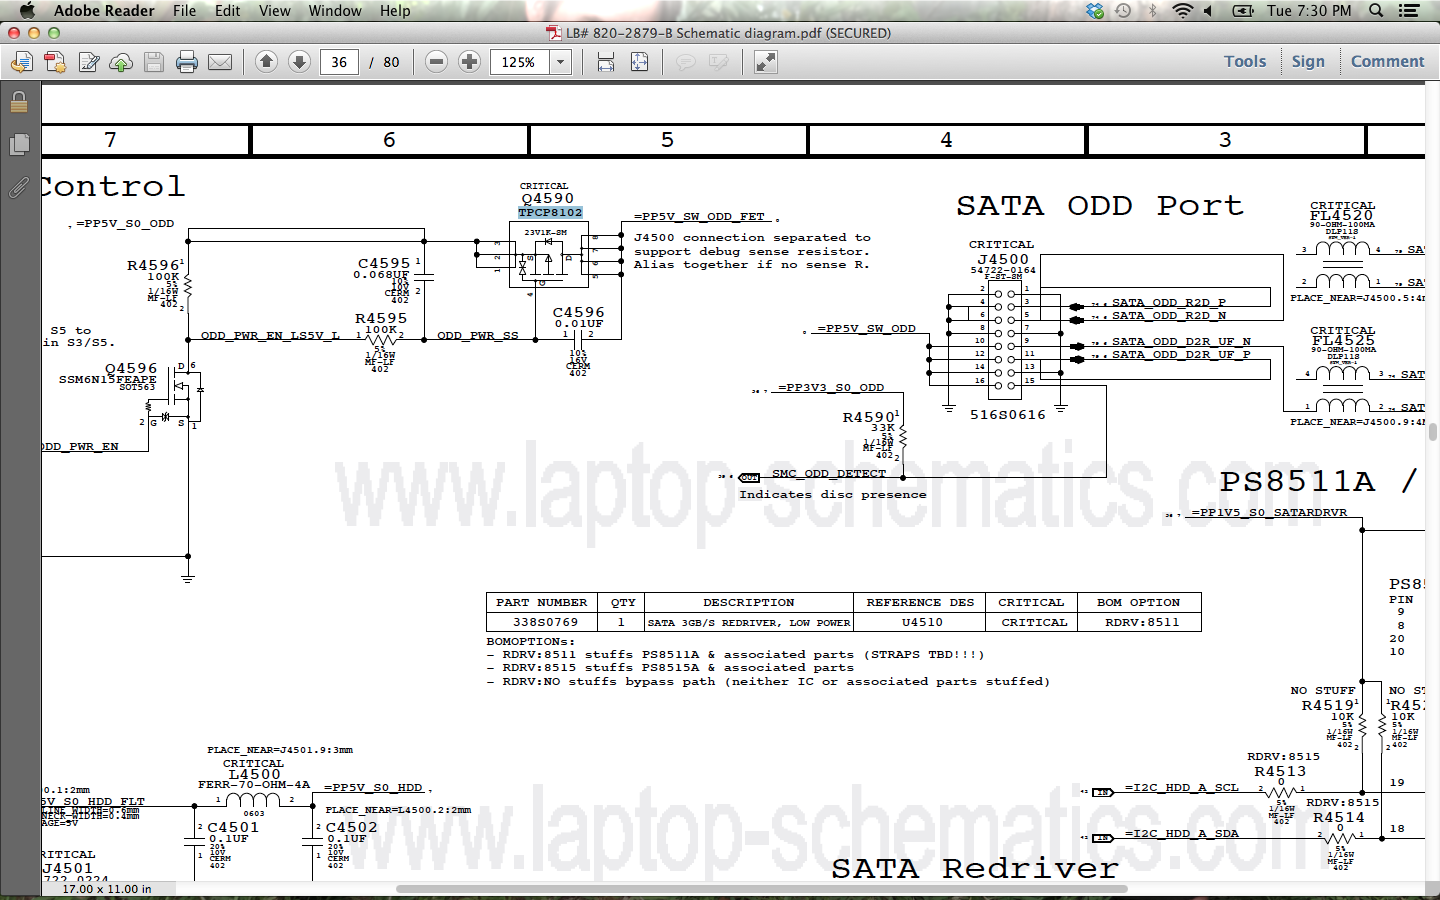Click the J4500 connector reference label
The height and width of the screenshot is (900, 1440).
pos(1003,259)
